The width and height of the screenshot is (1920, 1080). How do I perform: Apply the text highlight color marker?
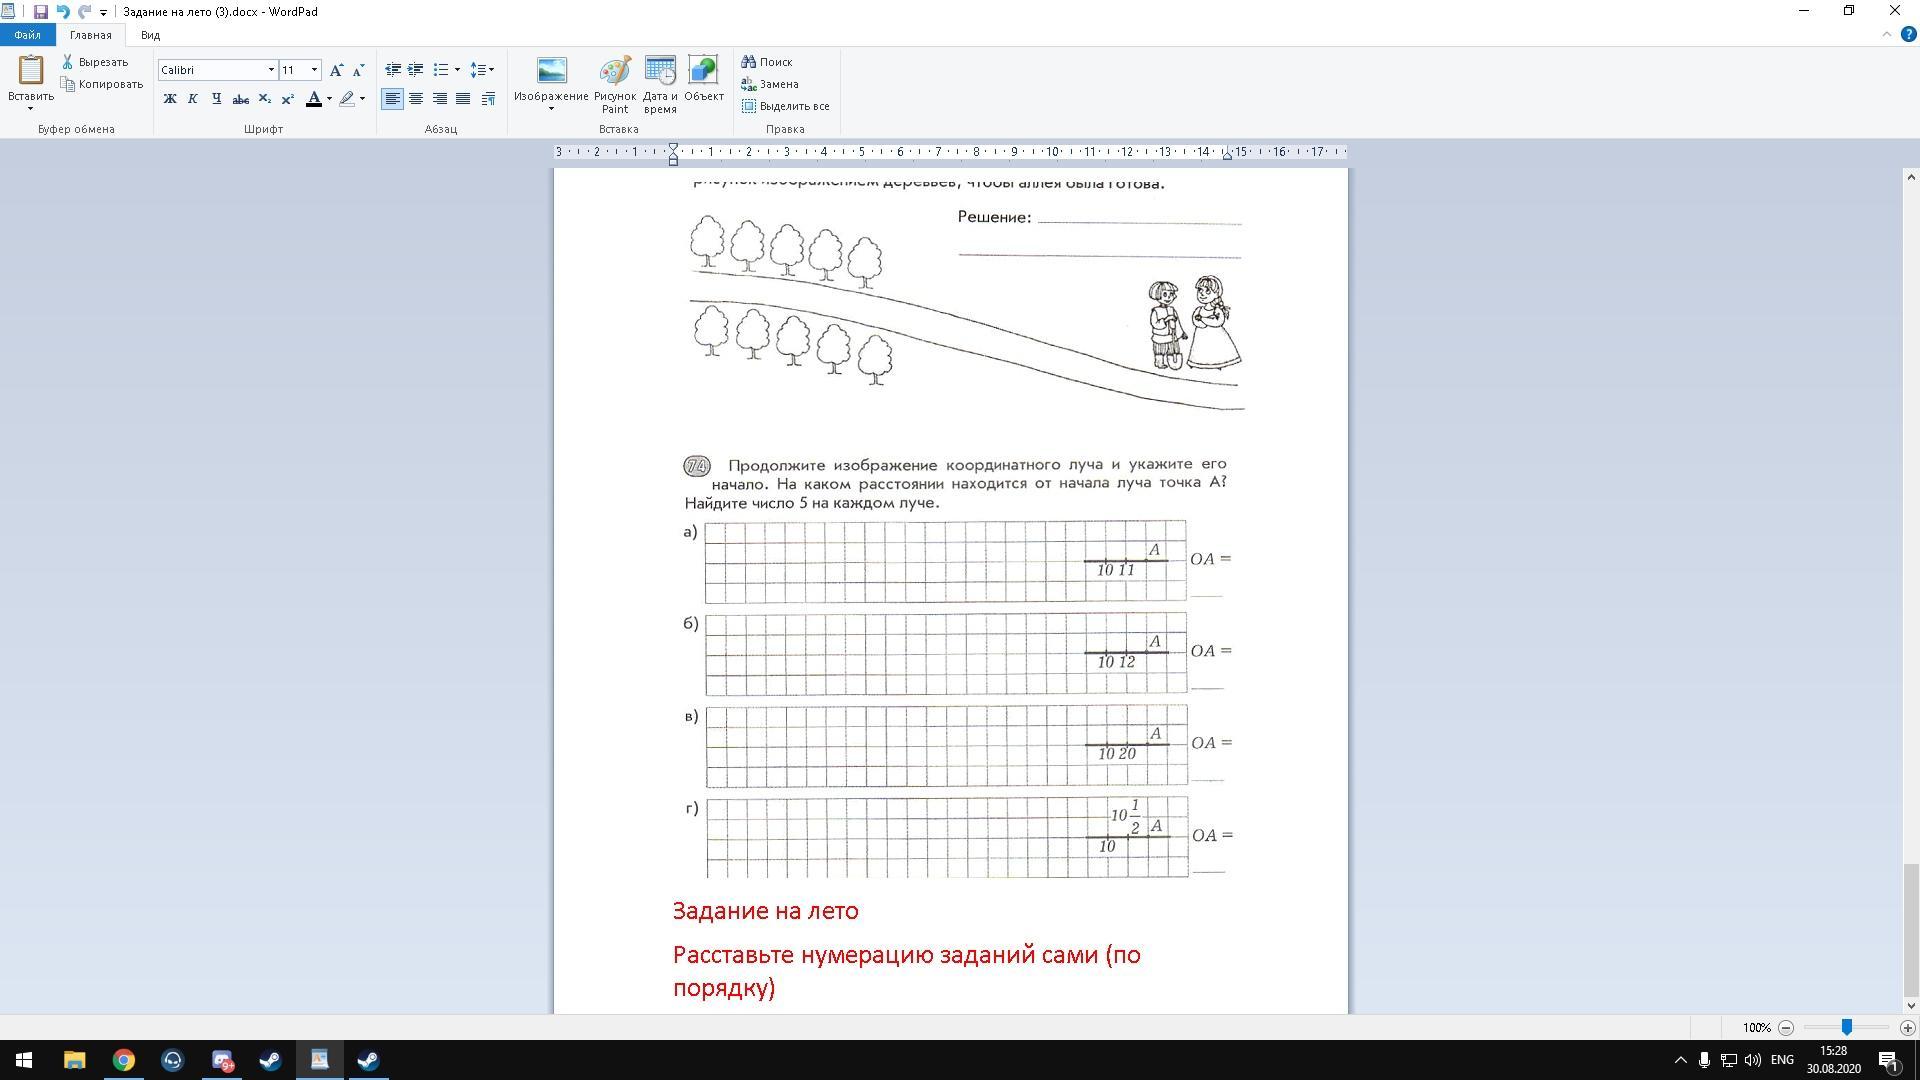(347, 99)
